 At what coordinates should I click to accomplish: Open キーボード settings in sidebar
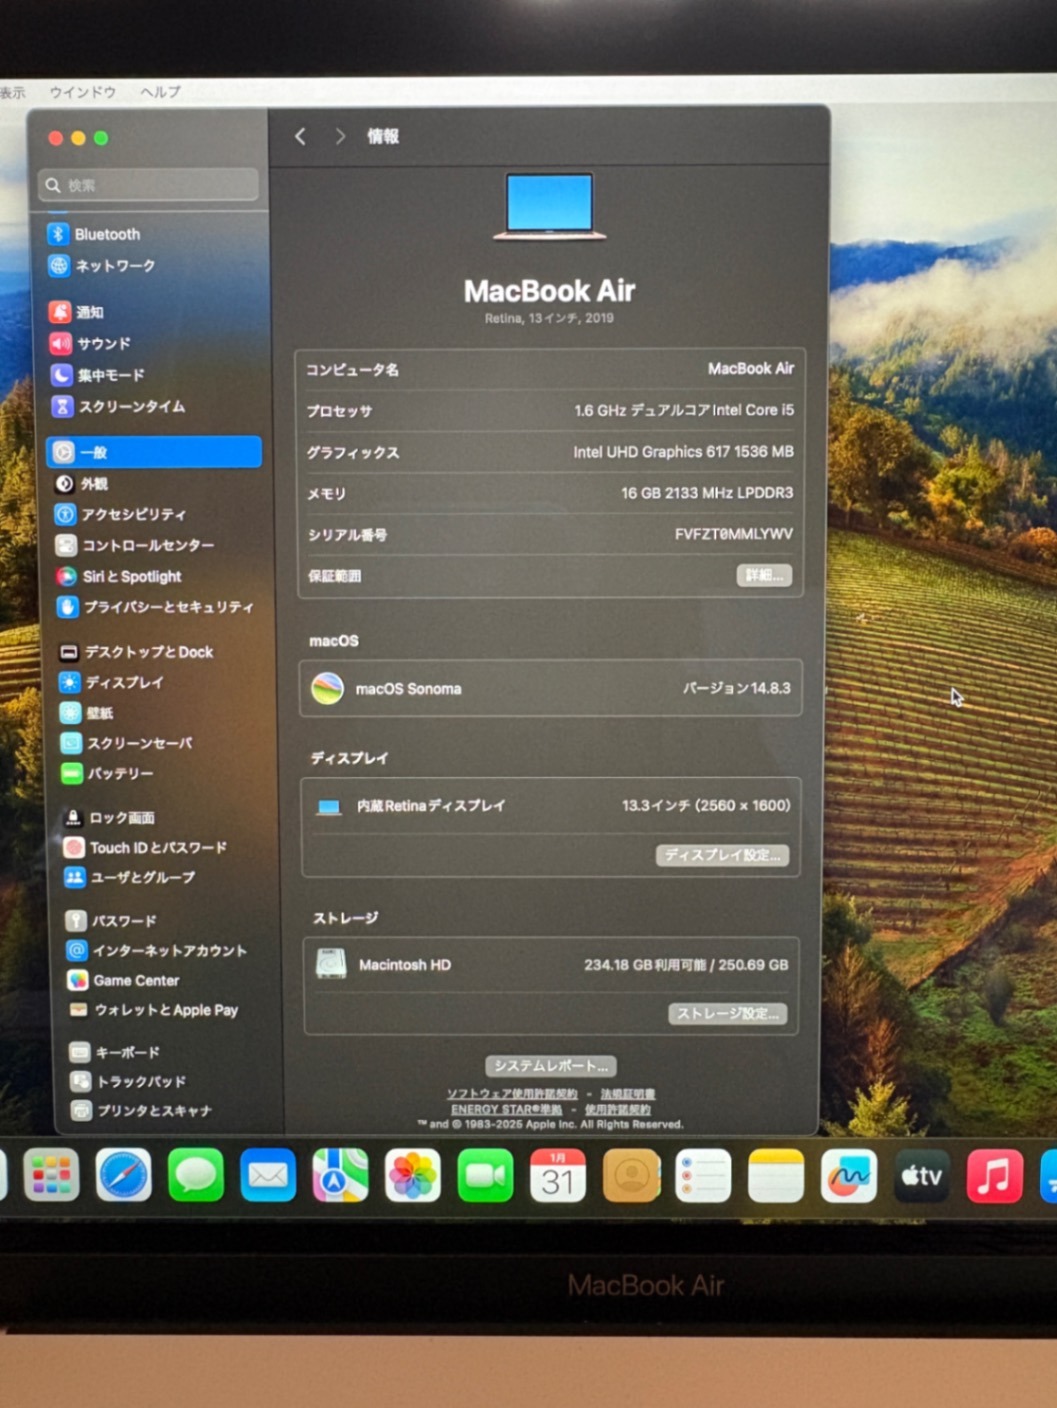(115, 1052)
